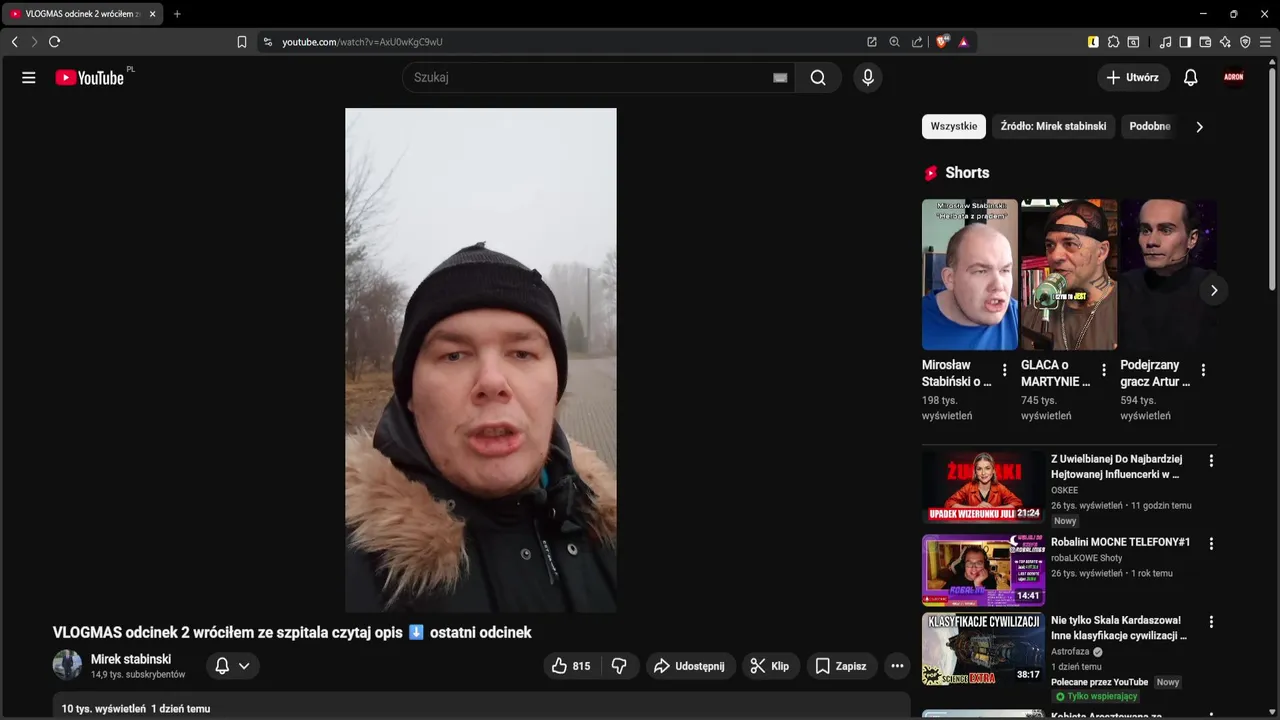Open 'Z Uwielbianej Do Najbardziej Hejtowanej' video title
The height and width of the screenshot is (720, 1280).
click(1117, 467)
